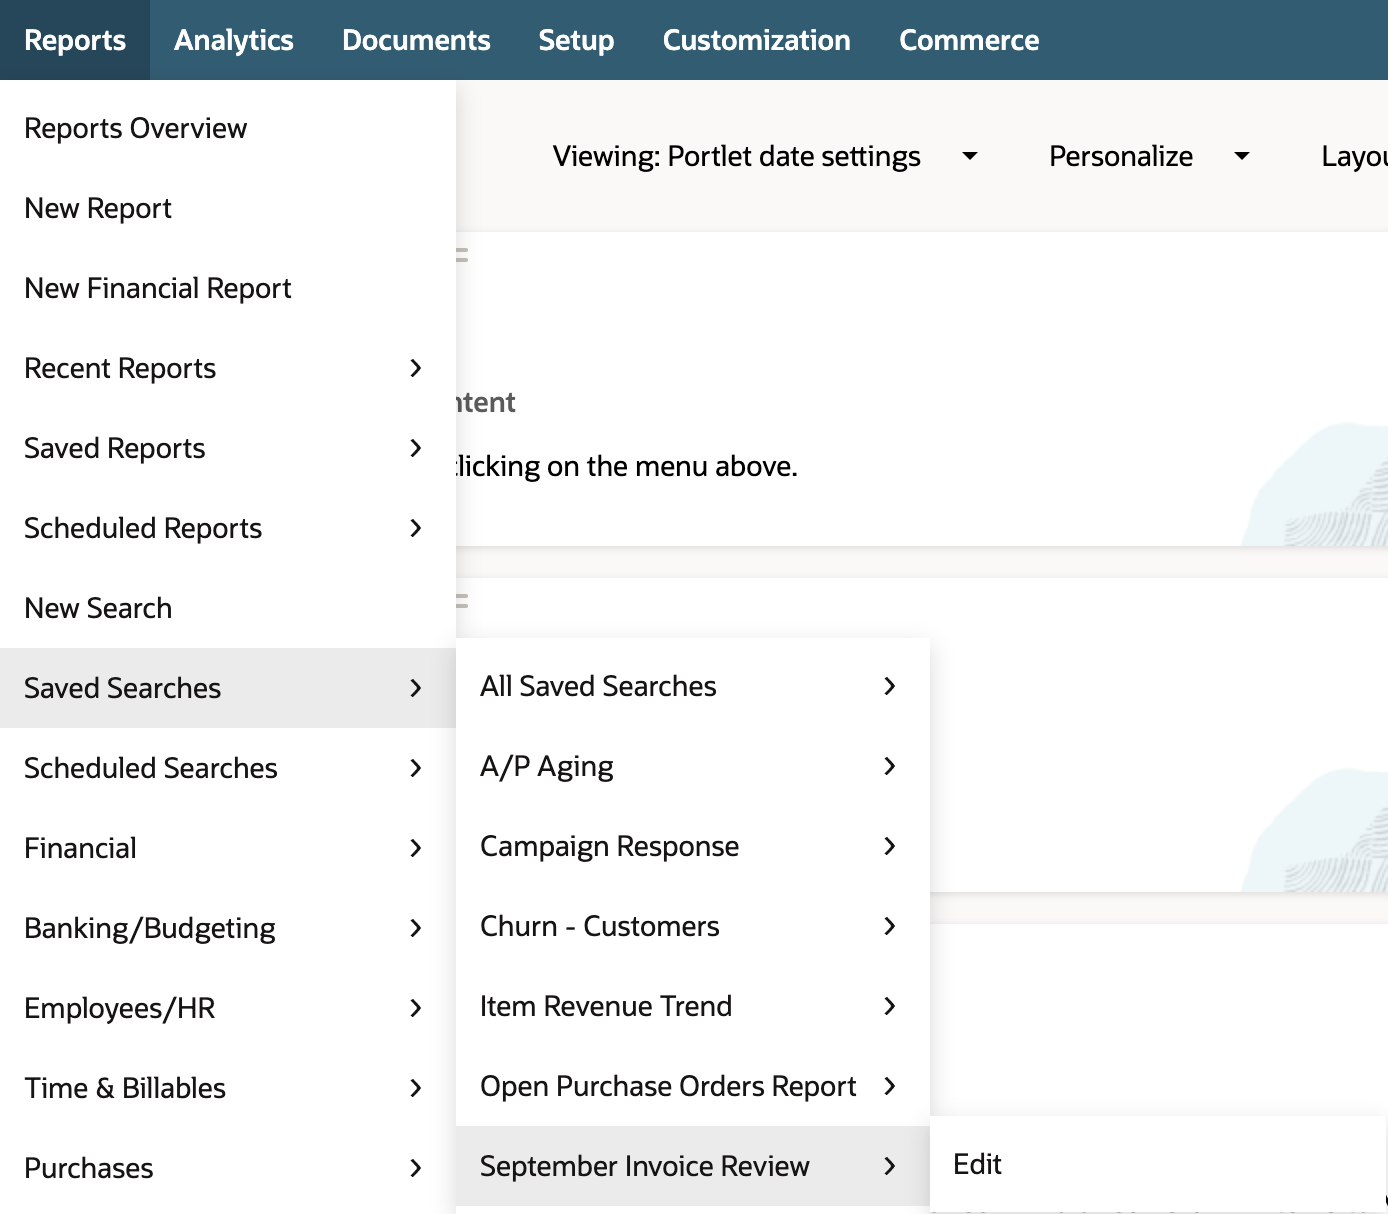
Task: Expand the Scheduled Reports submenu arrow
Action: 416,528
